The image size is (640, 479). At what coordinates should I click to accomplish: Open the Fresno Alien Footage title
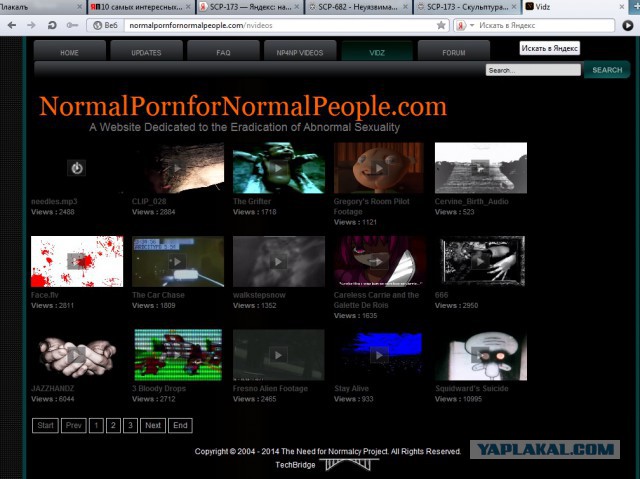(270, 388)
